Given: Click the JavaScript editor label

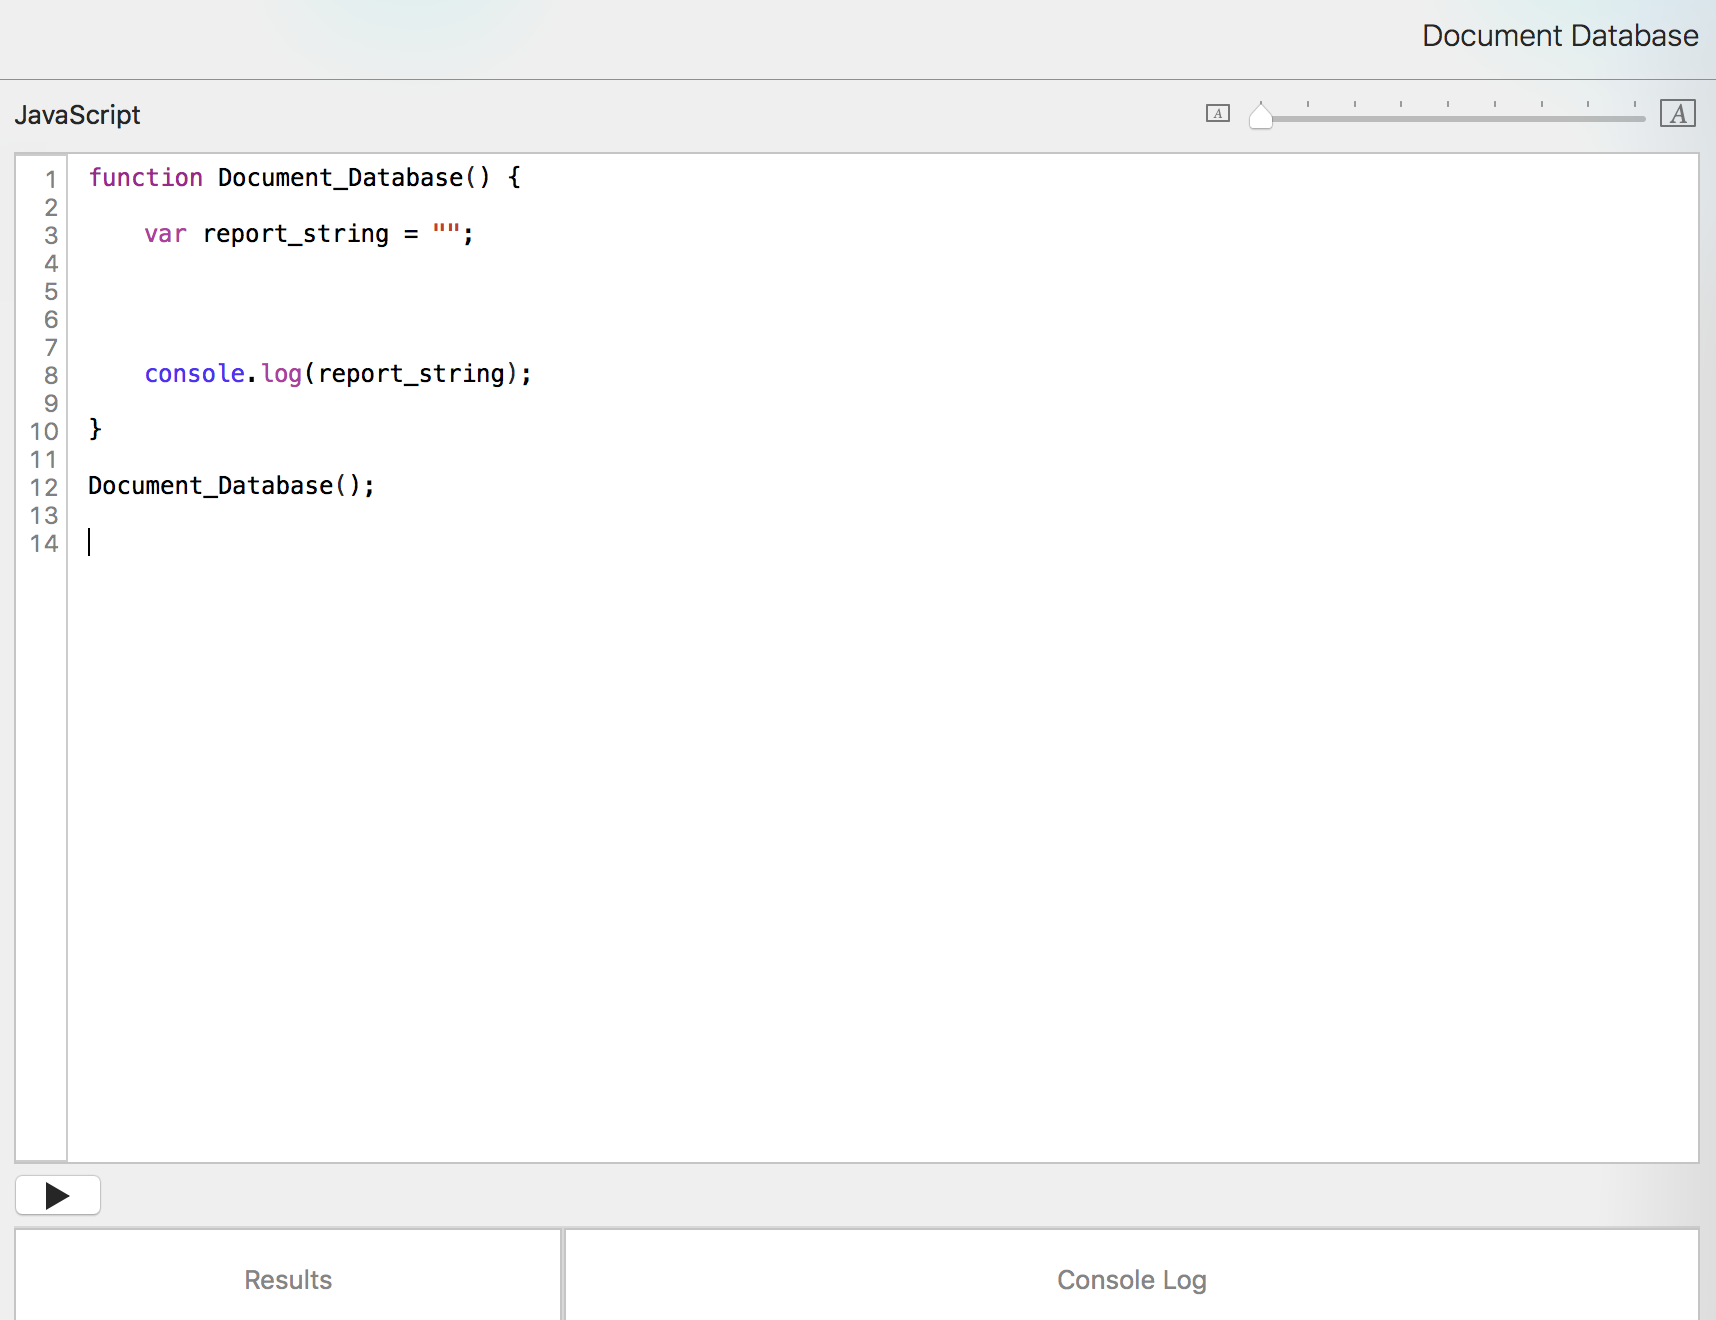Looking at the screenshot, I should click(77, 115).
